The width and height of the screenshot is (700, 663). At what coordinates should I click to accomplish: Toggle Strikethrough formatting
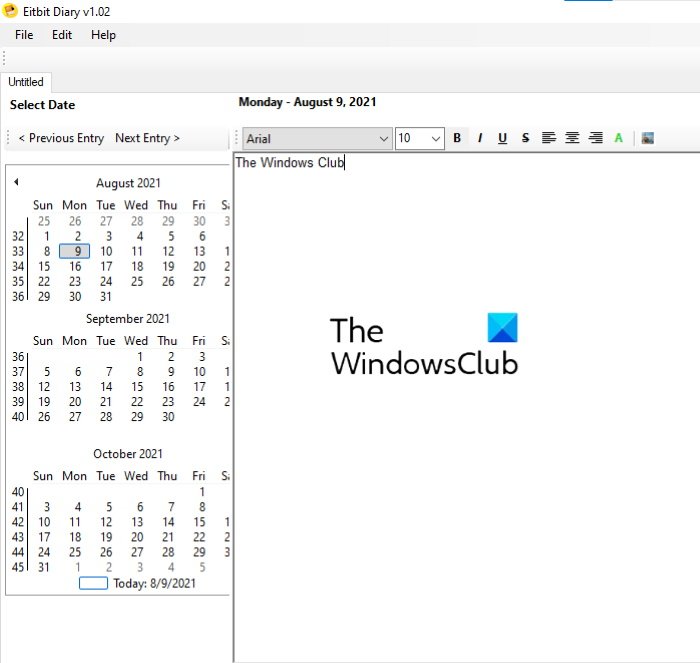525,138
